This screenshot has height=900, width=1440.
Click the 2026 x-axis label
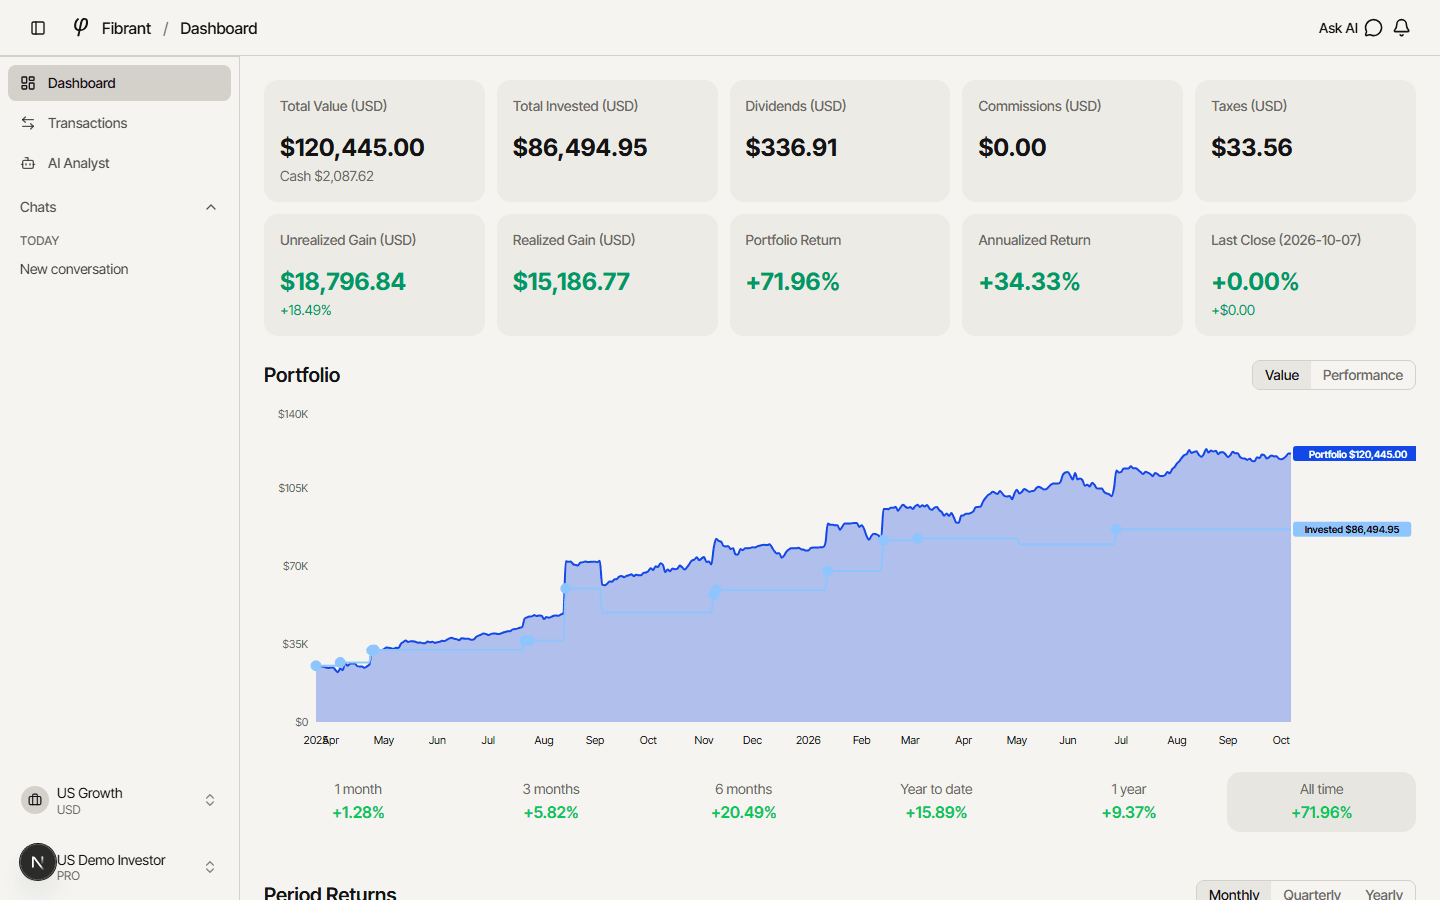tap(808, 740)
